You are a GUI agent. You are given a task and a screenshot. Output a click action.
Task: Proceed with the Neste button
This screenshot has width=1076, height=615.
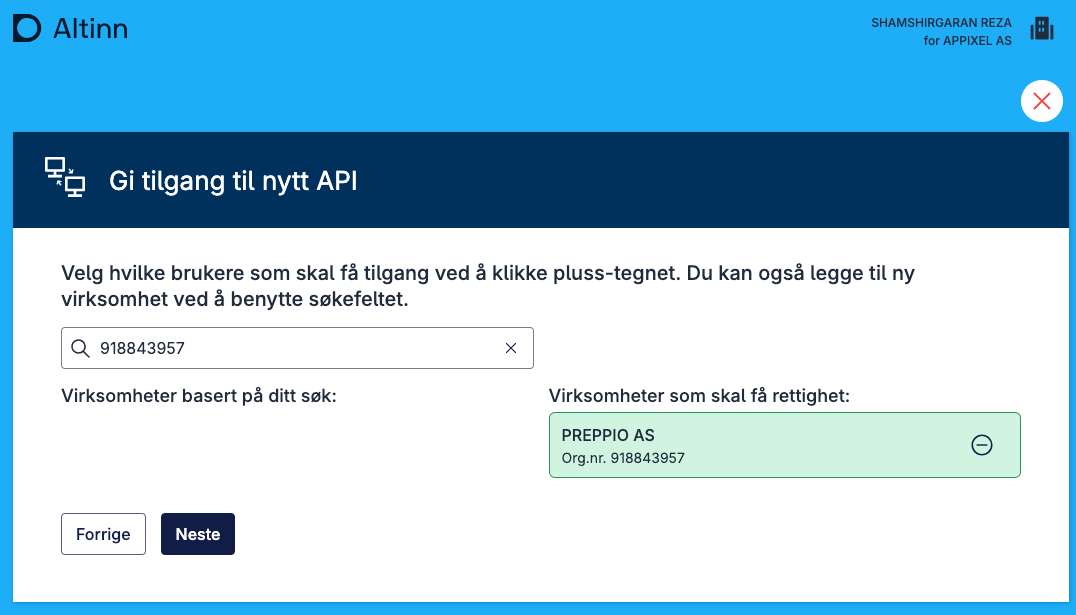198,534
